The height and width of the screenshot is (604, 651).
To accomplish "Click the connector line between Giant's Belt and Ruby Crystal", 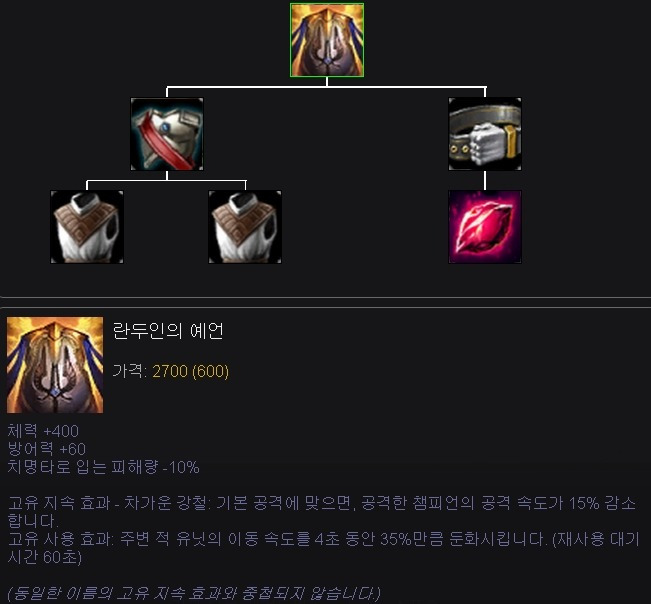I will 485,181.
